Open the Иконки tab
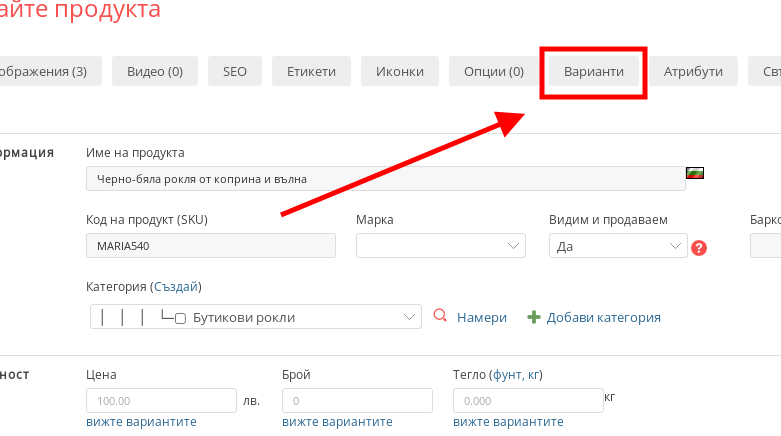This screenshot has width=781, height=436. tap(399, 71)
